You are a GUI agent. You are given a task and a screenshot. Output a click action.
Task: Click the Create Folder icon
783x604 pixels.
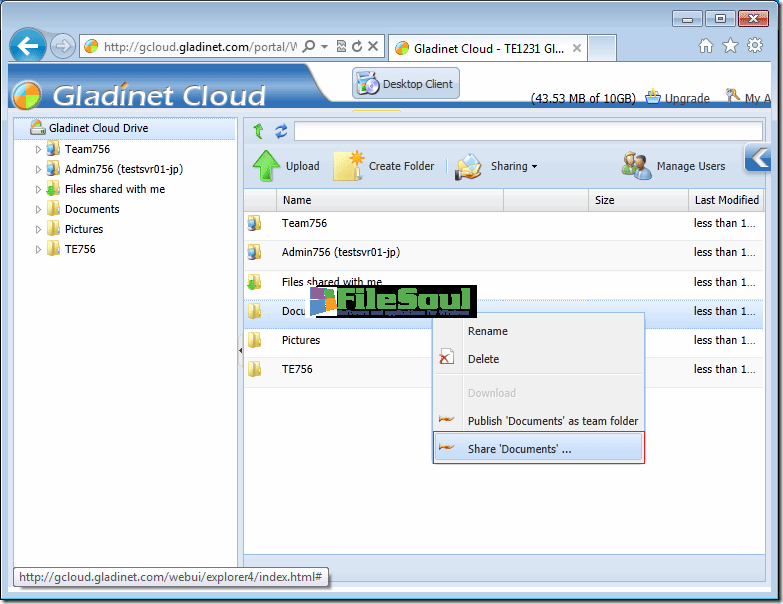click(x=348, y=166)
